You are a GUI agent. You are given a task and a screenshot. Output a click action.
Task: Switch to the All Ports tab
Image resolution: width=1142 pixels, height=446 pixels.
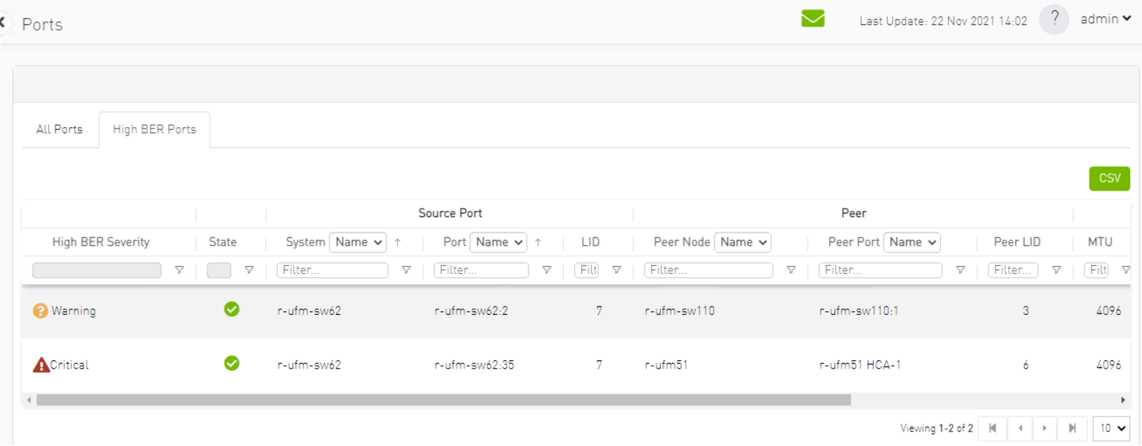point(59,130)
